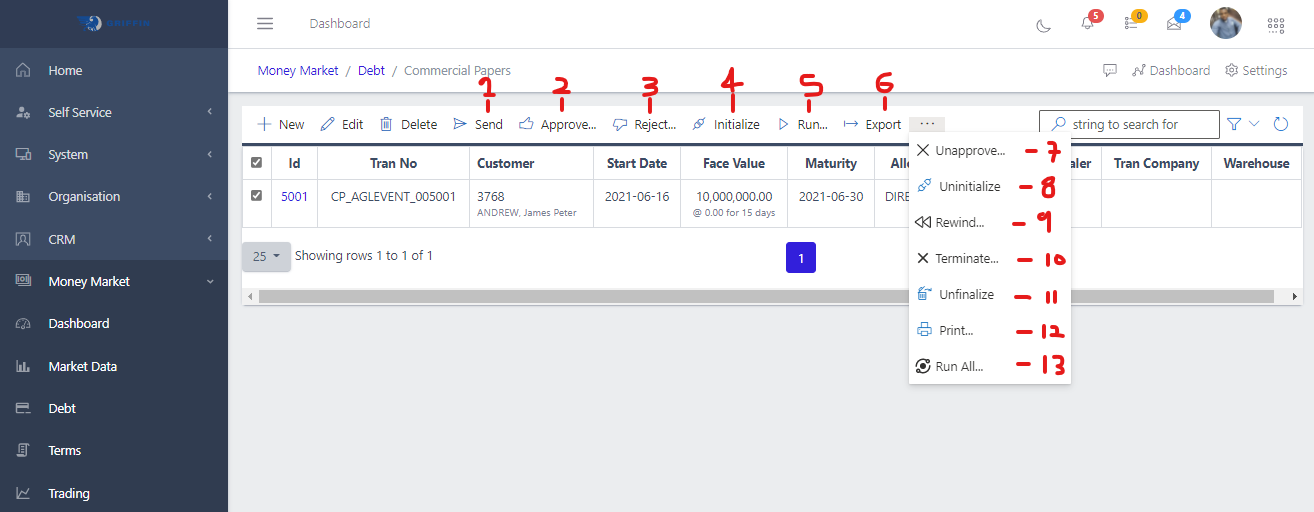1314x512 pixels.
Task: Open the comments chat icon
Action: (x=1109, y=71)
